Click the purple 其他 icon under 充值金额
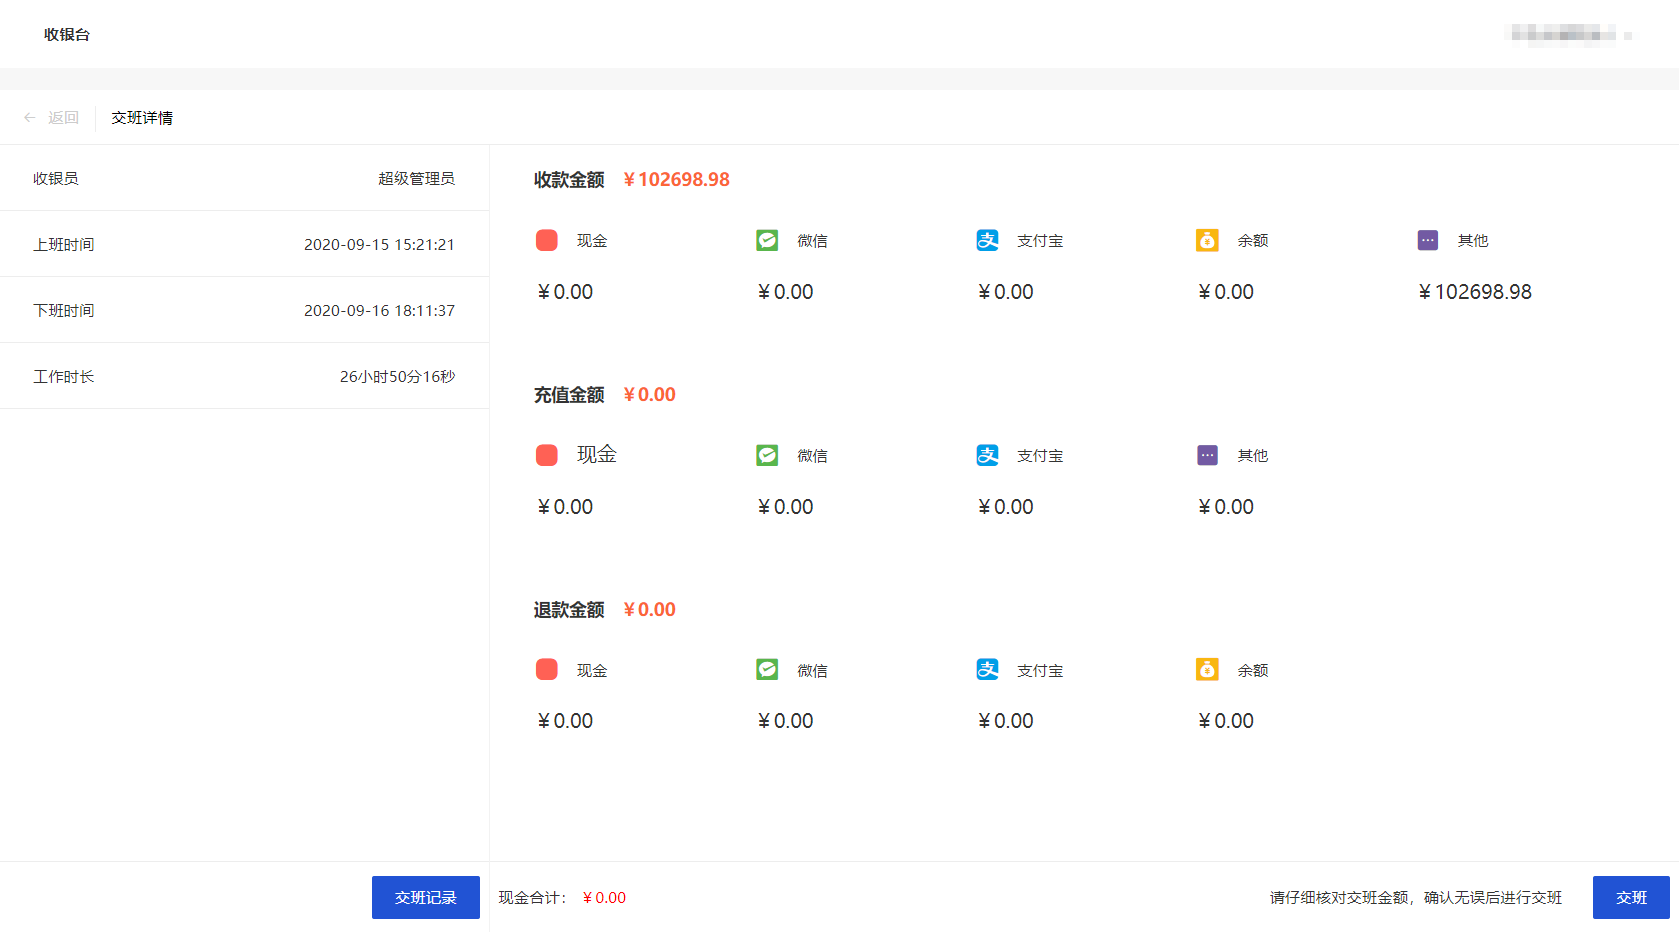Screen dimensions: 1679x937 click(1207, 455)
